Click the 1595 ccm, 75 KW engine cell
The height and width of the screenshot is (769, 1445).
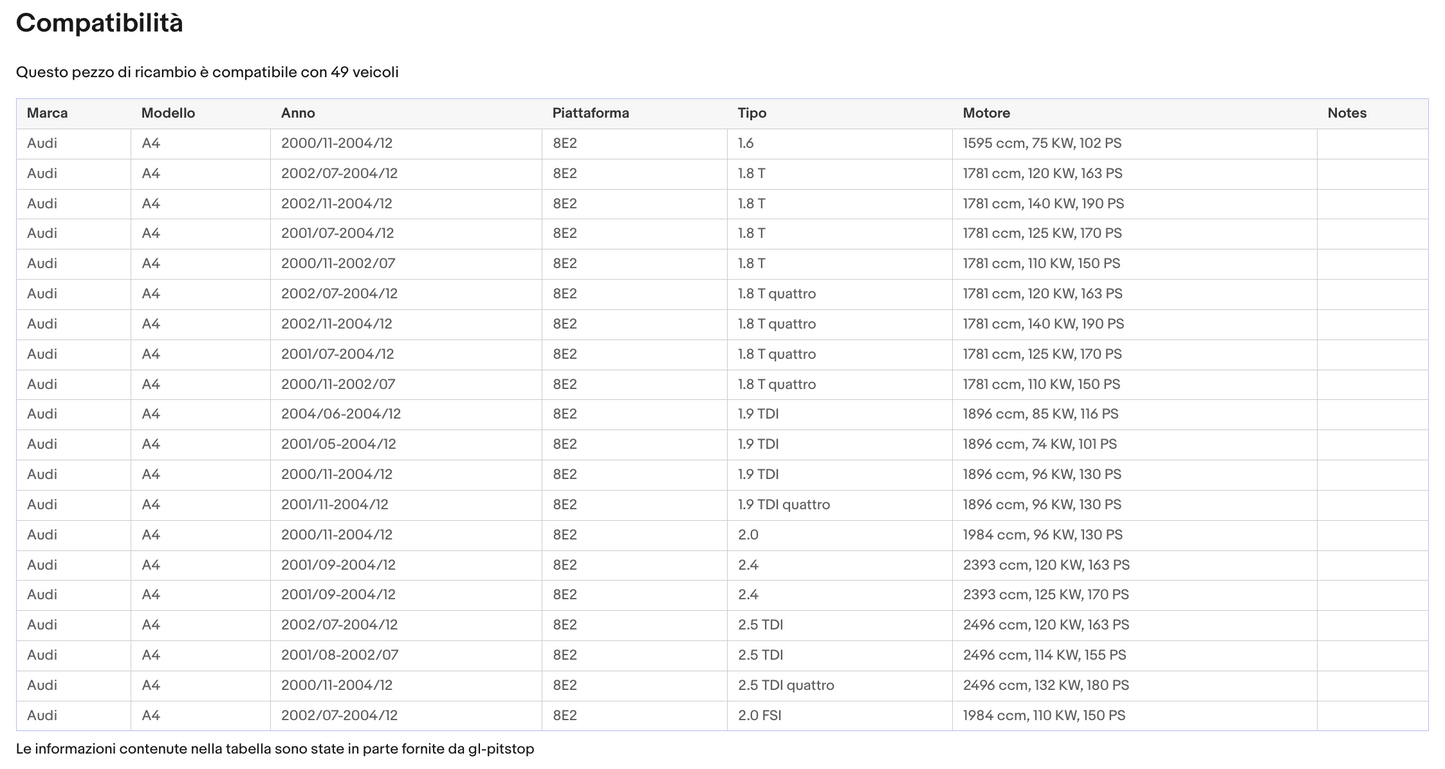(1042, 143)
